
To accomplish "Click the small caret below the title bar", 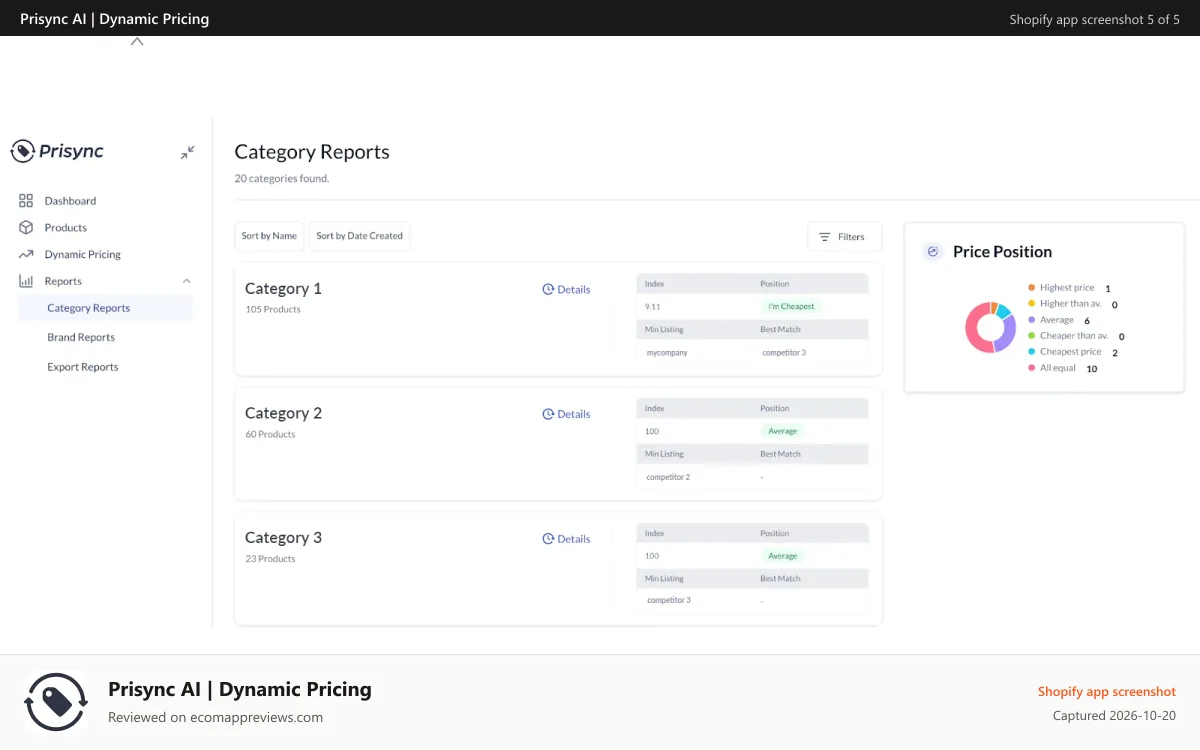I will click(x=137, y=42).
